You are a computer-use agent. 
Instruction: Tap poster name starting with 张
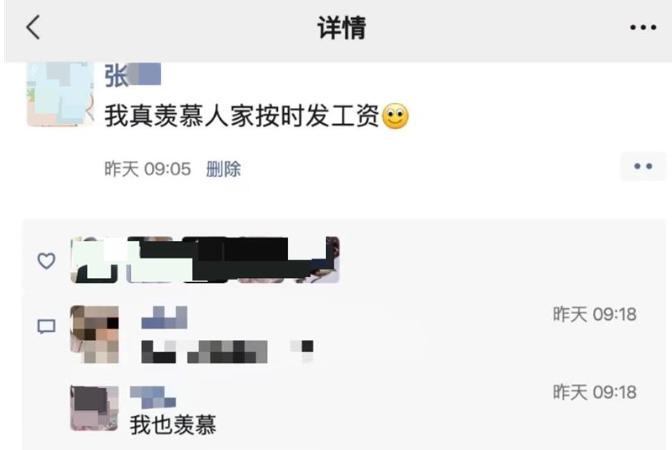[x=132, y=75]
